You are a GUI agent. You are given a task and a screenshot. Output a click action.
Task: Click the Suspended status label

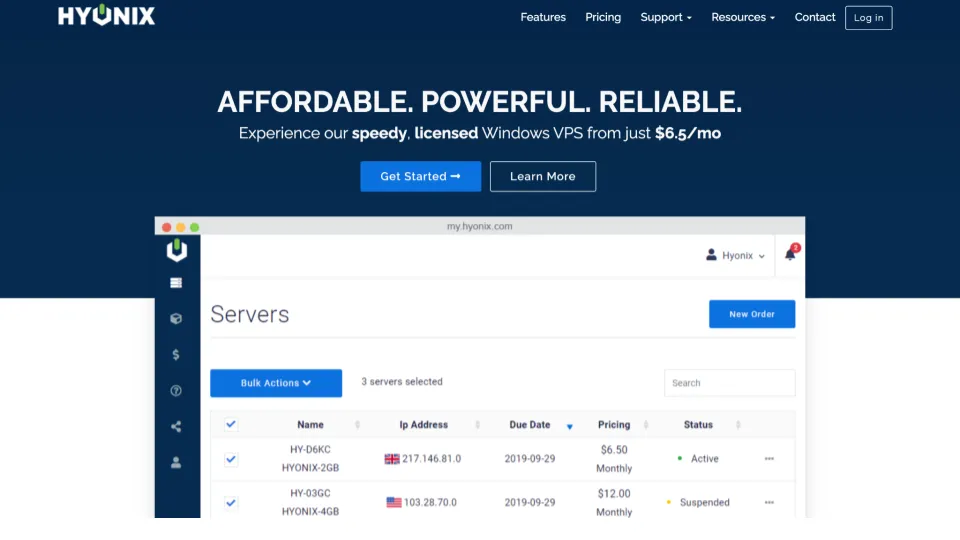tap(705, 503)
